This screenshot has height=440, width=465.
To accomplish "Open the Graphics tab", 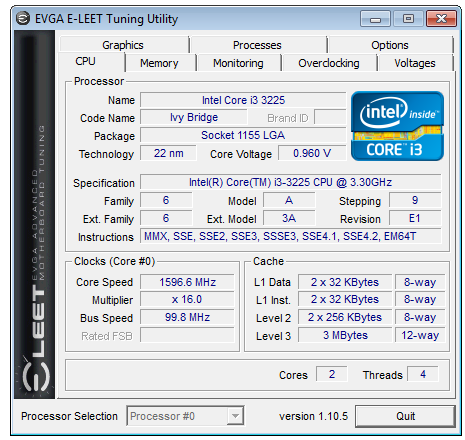I will 123,45.
